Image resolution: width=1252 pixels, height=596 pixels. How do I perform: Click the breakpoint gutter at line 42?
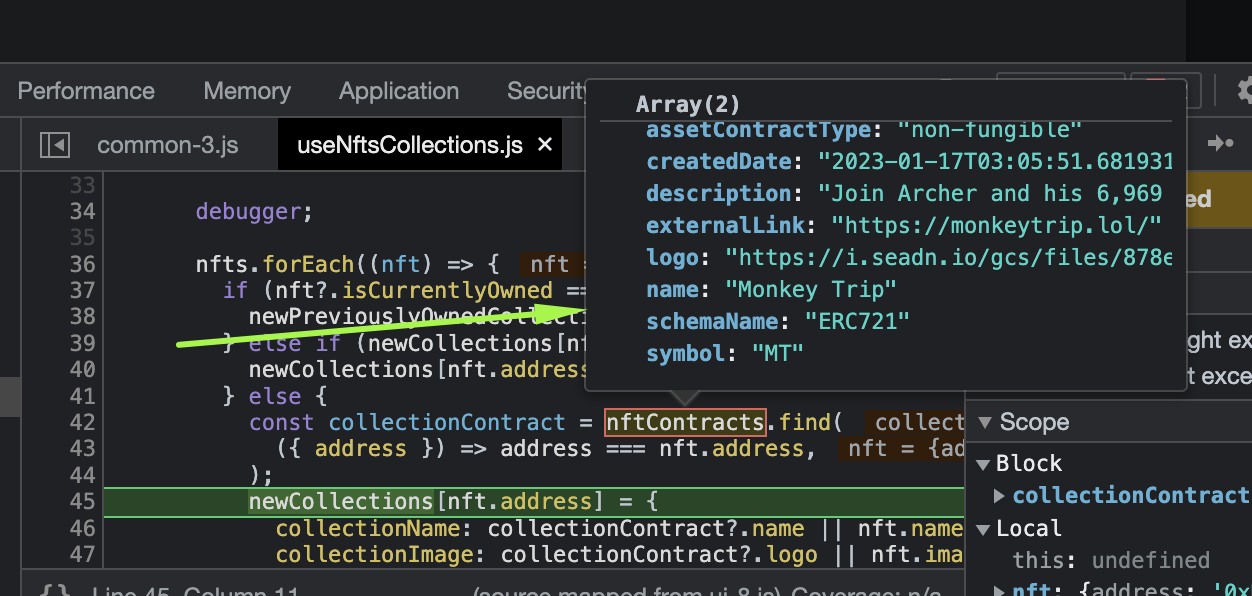click(x=83, y=422)
